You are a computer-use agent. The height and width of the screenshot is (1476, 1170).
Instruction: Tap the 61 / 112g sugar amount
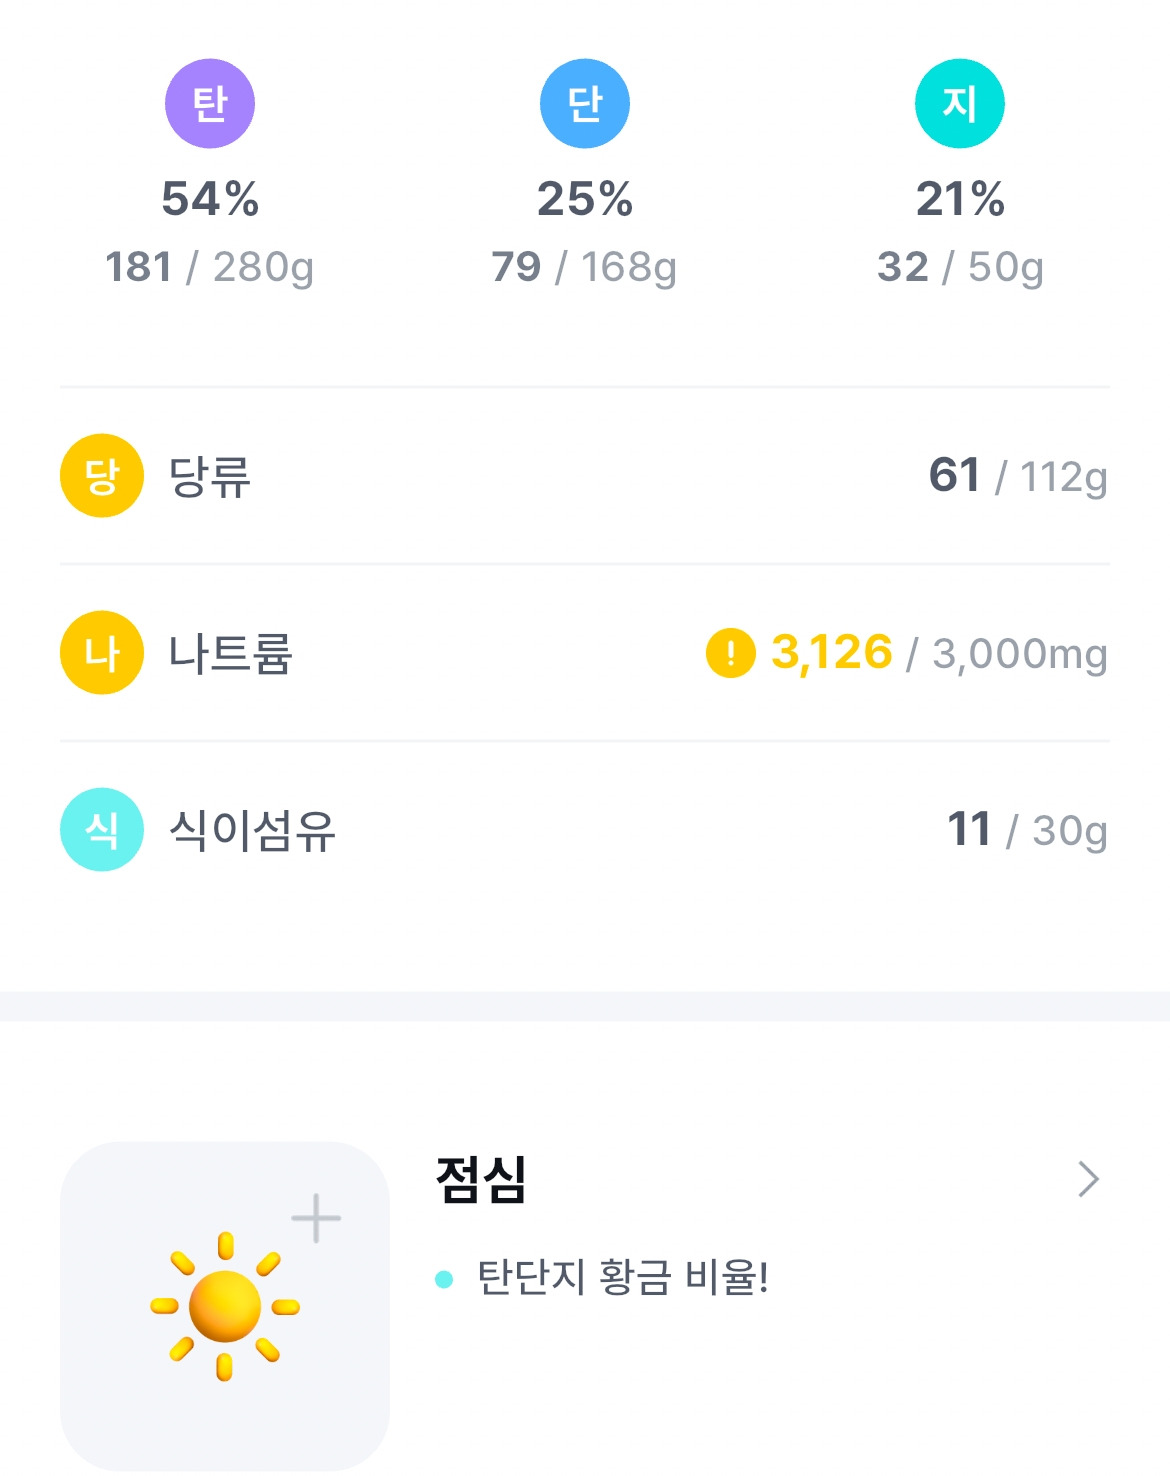point(1018,476)
